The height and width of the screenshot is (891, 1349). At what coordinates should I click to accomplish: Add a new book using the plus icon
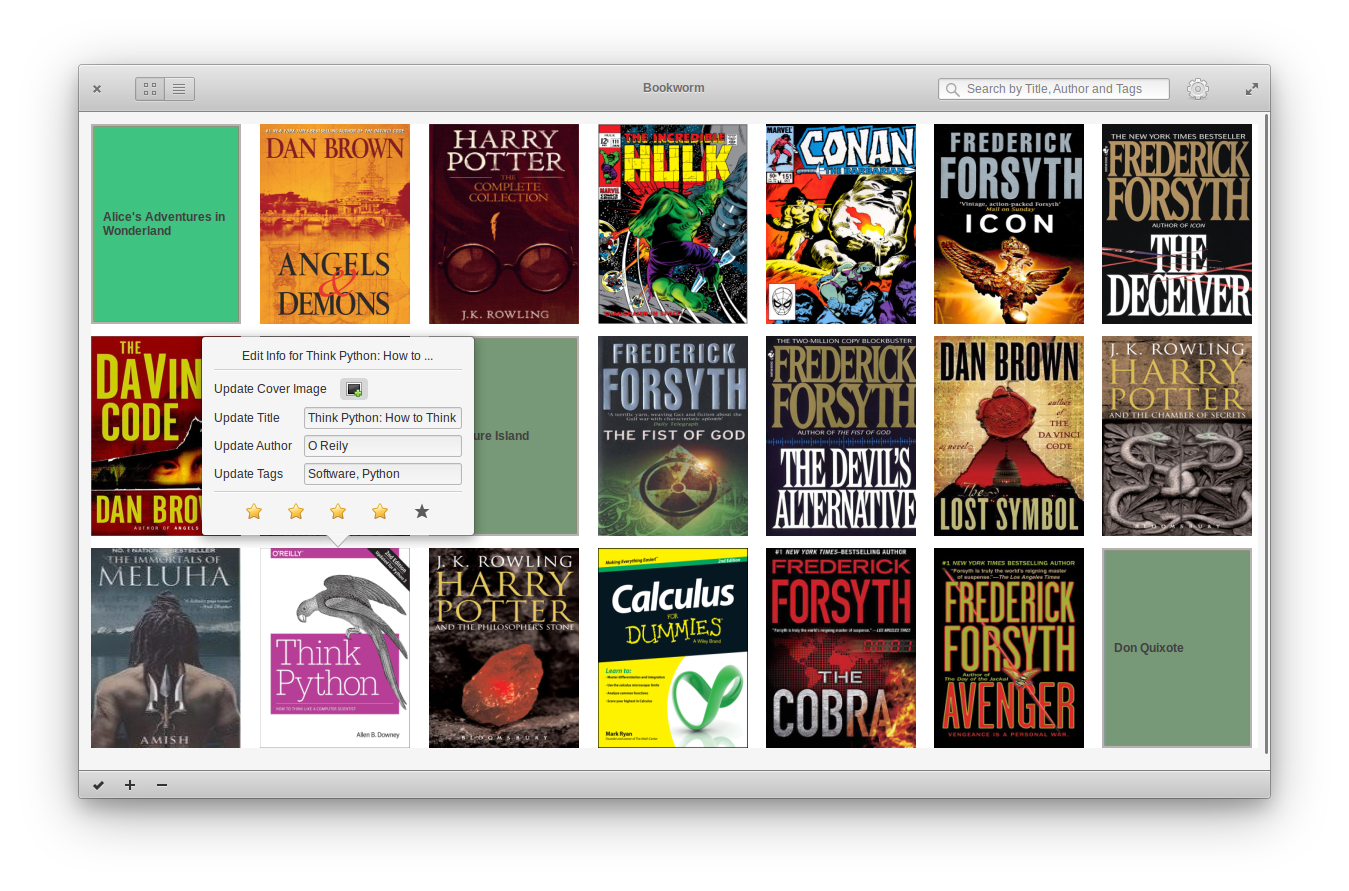pos(130,785)
